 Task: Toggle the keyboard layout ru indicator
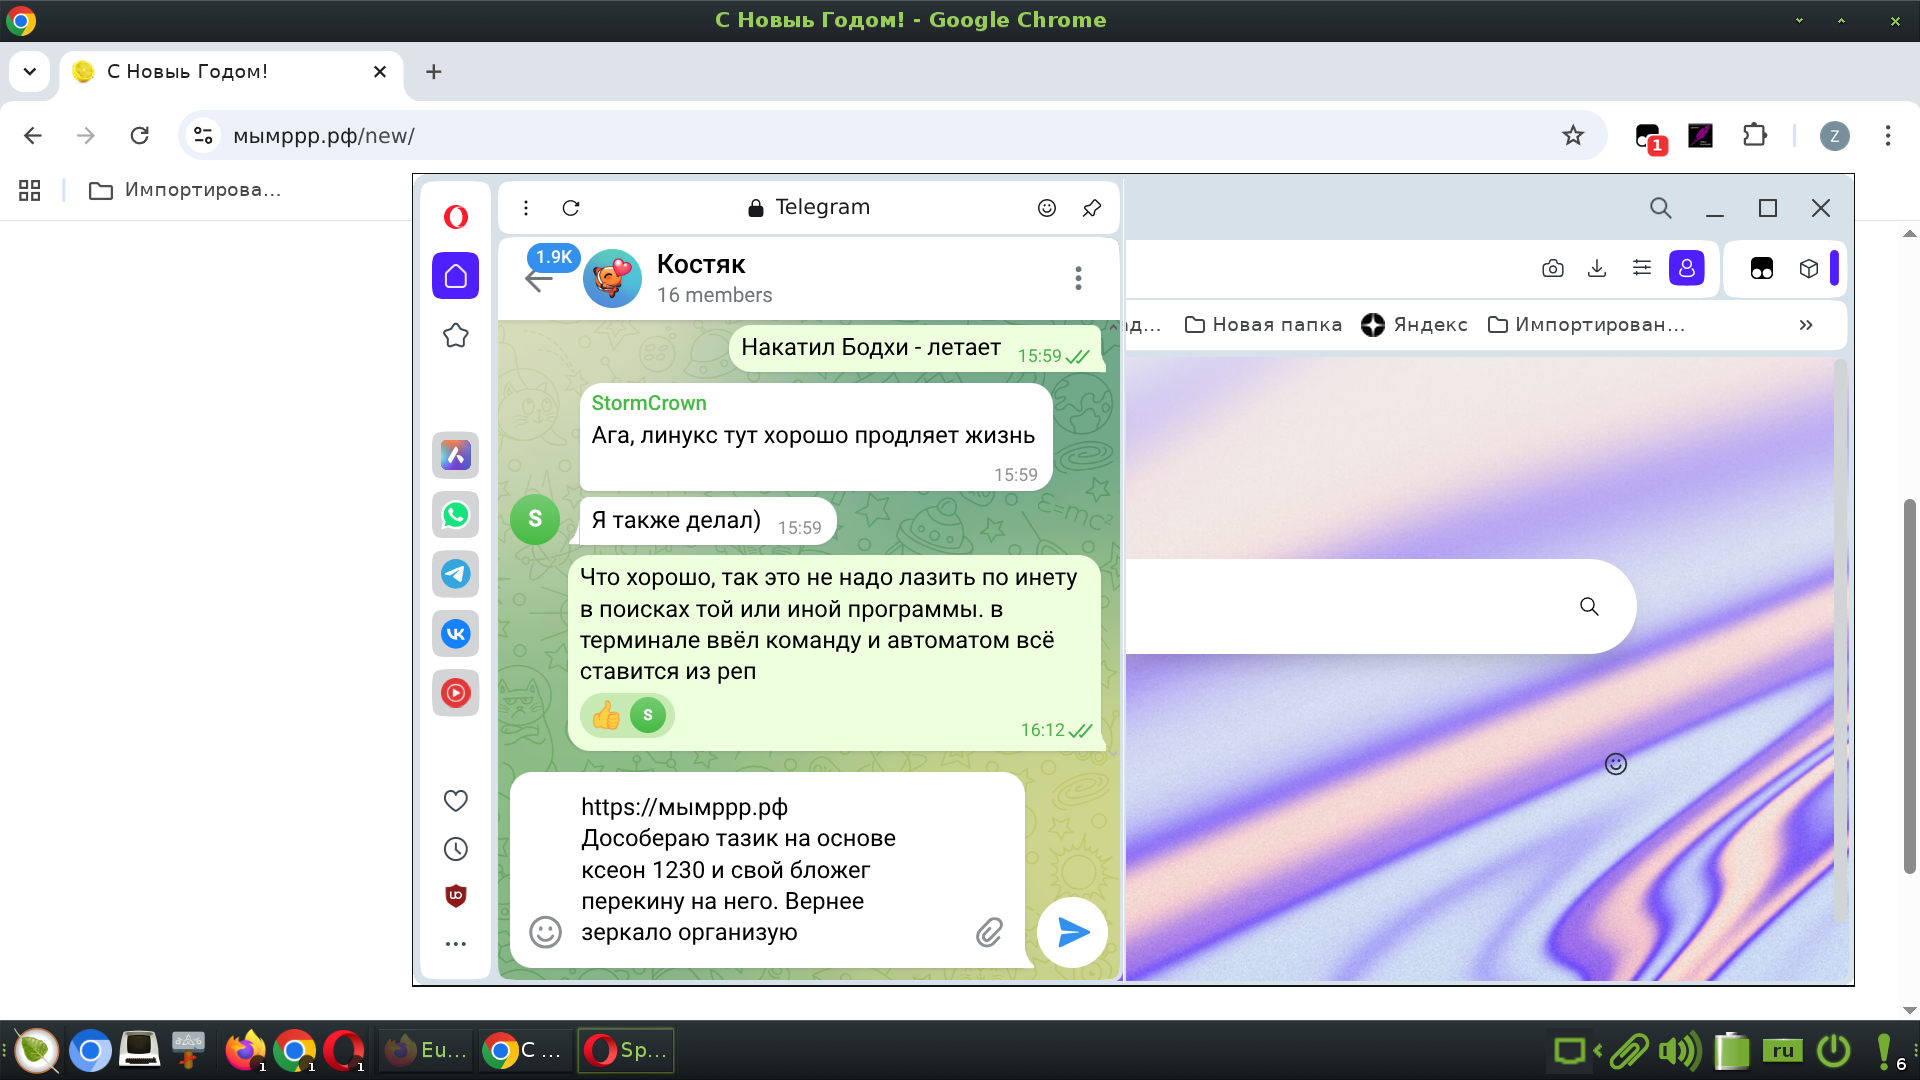(x=1782, y=1051)
